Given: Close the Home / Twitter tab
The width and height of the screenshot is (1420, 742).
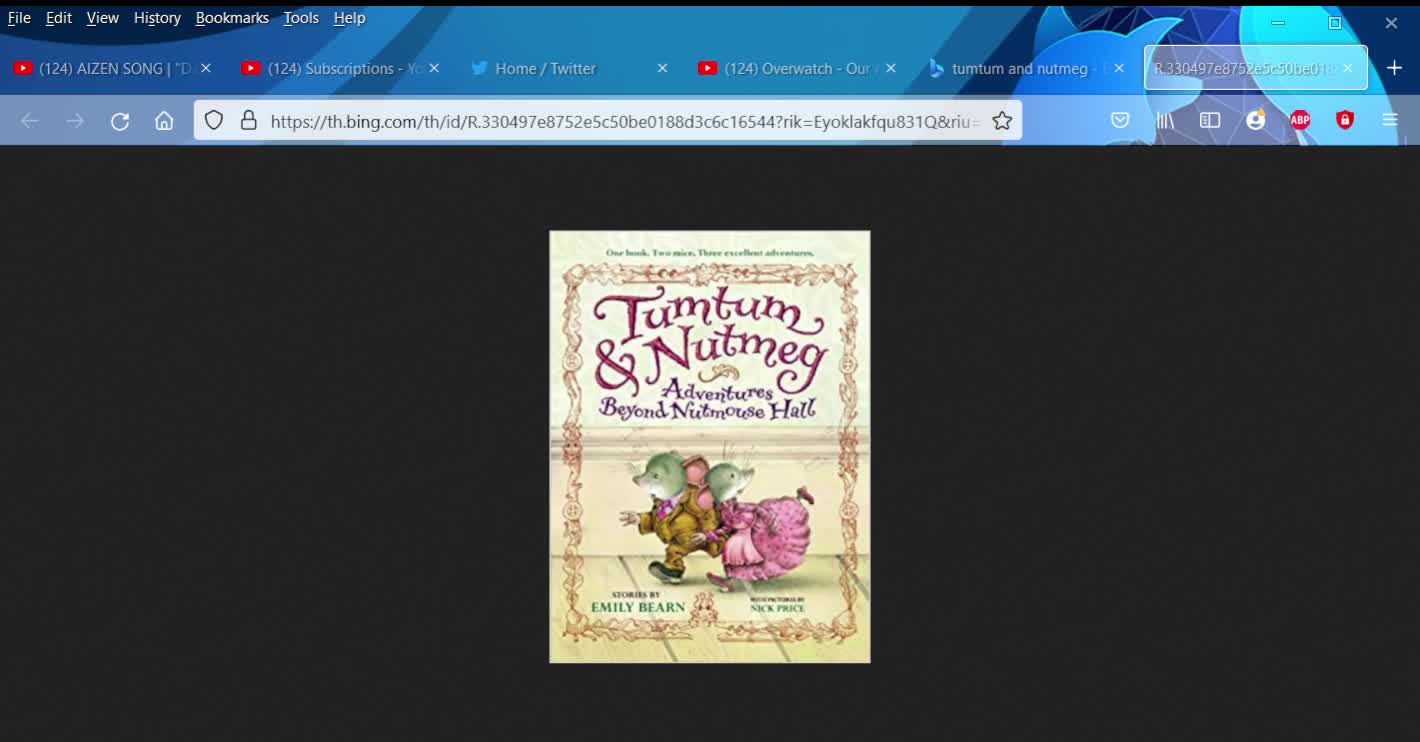Looking at the screenshot, I should point(662,68).
